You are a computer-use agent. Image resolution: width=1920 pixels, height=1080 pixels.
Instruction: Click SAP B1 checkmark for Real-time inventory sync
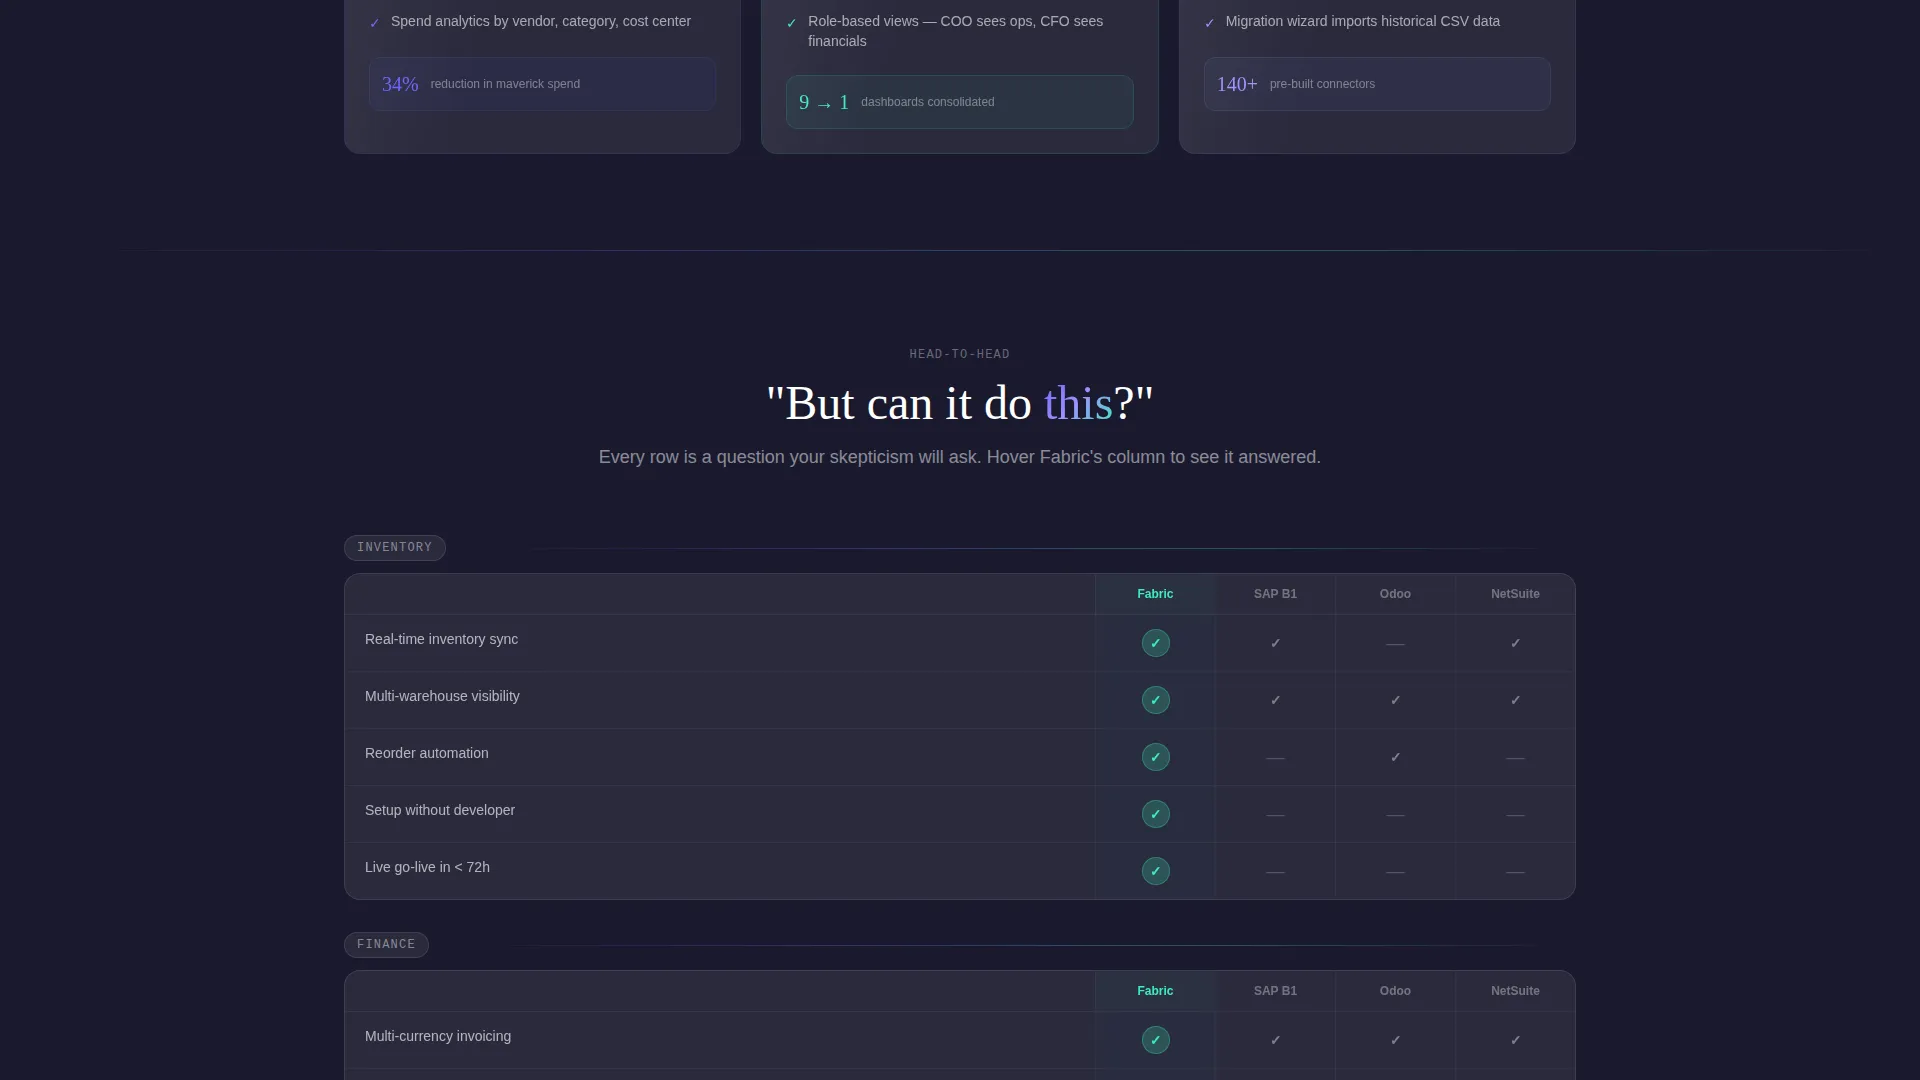click(1275, 643)
